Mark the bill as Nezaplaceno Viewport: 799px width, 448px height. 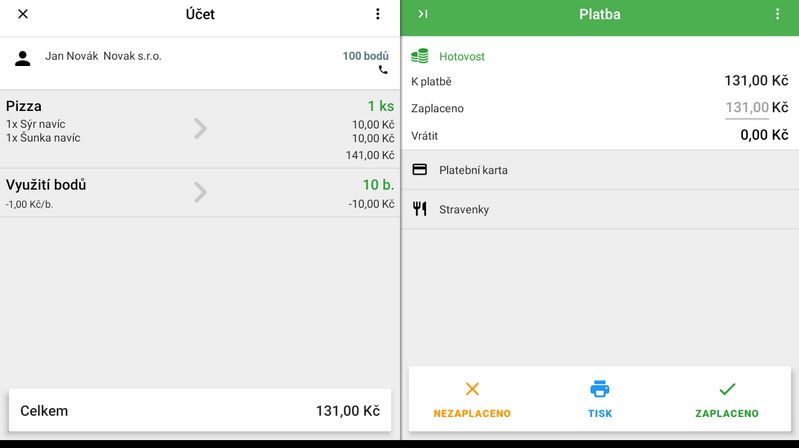pyautogui.click(x=472, y=400)
